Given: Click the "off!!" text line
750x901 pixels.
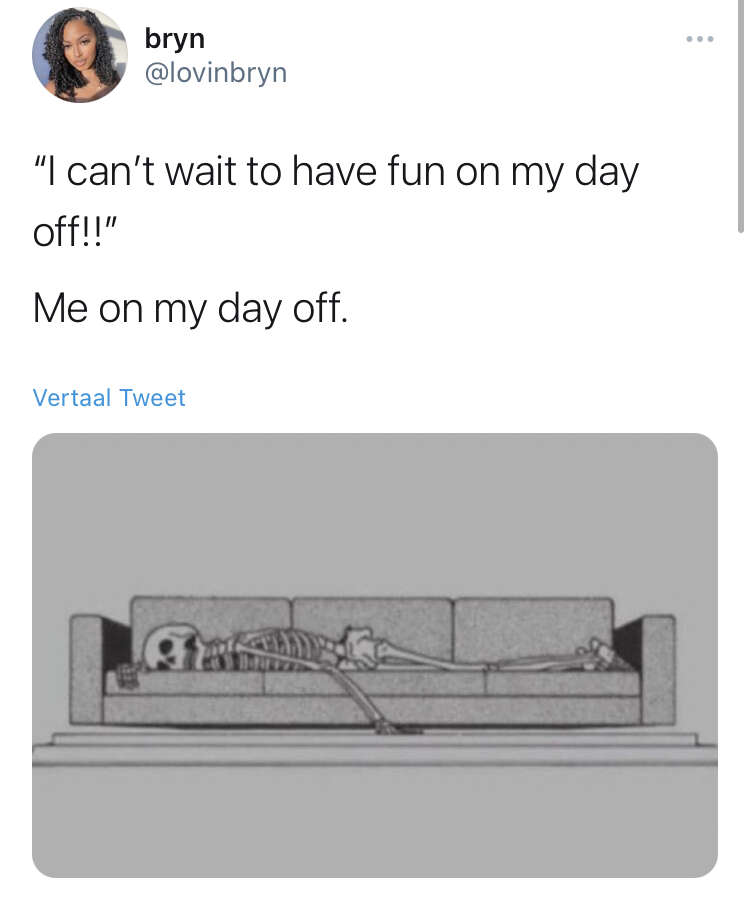Looking at the screenshot, I should (x=75, y=232).
